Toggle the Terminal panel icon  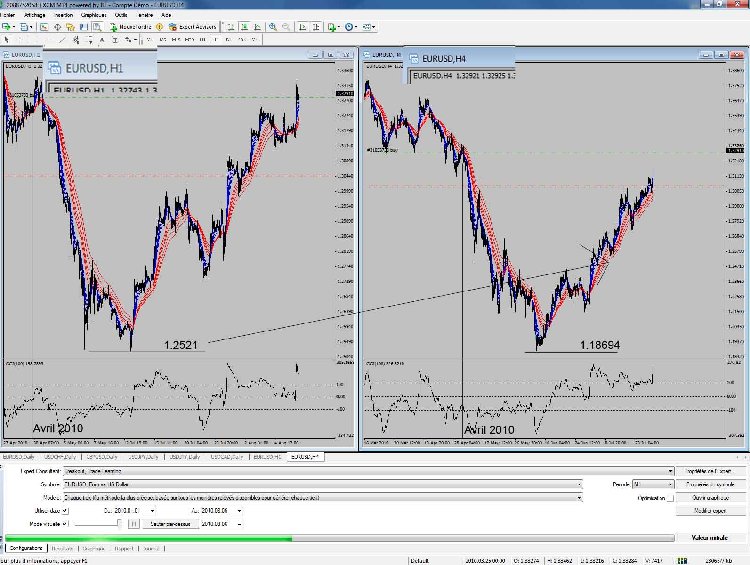pos(83,27)
